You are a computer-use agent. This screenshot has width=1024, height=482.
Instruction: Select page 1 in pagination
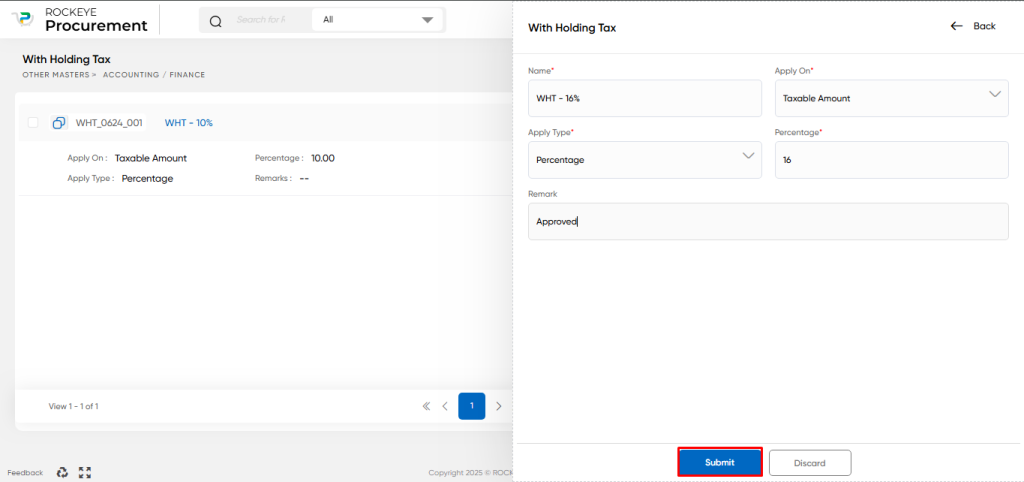coord(472,406)
